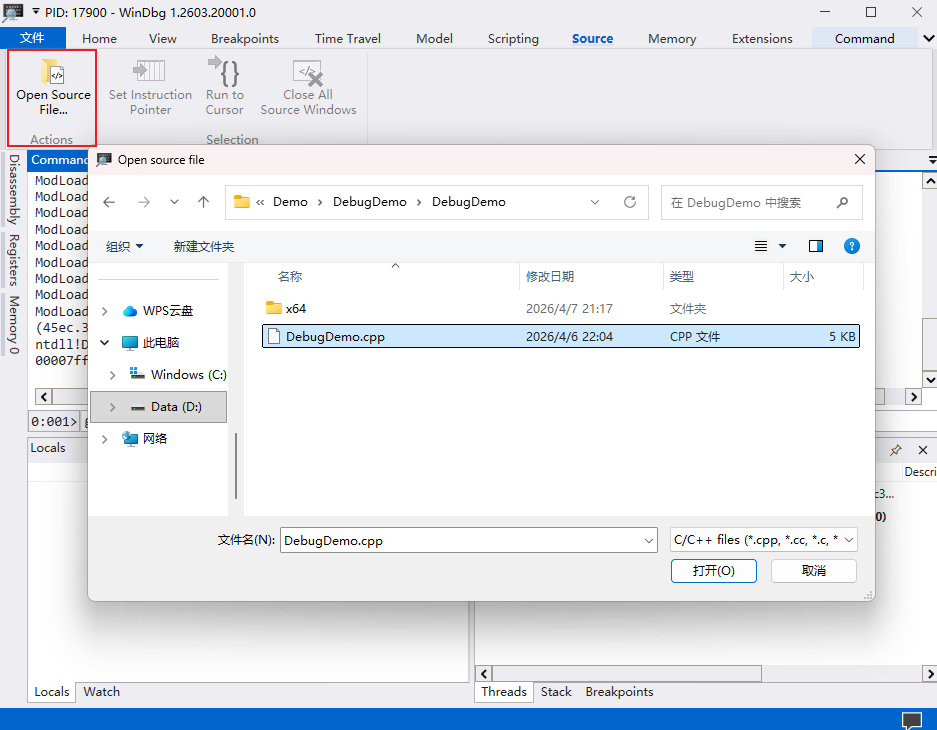Go up one folder level with up arrow
This screenshot has width=937, height=730.
pyautogui.click(x=204, y=202)
